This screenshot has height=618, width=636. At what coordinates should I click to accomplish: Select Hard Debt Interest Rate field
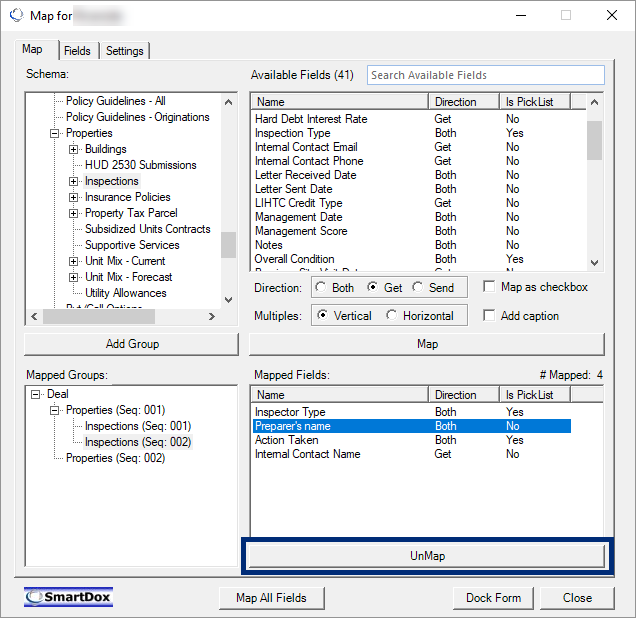(x=311, y=119)
